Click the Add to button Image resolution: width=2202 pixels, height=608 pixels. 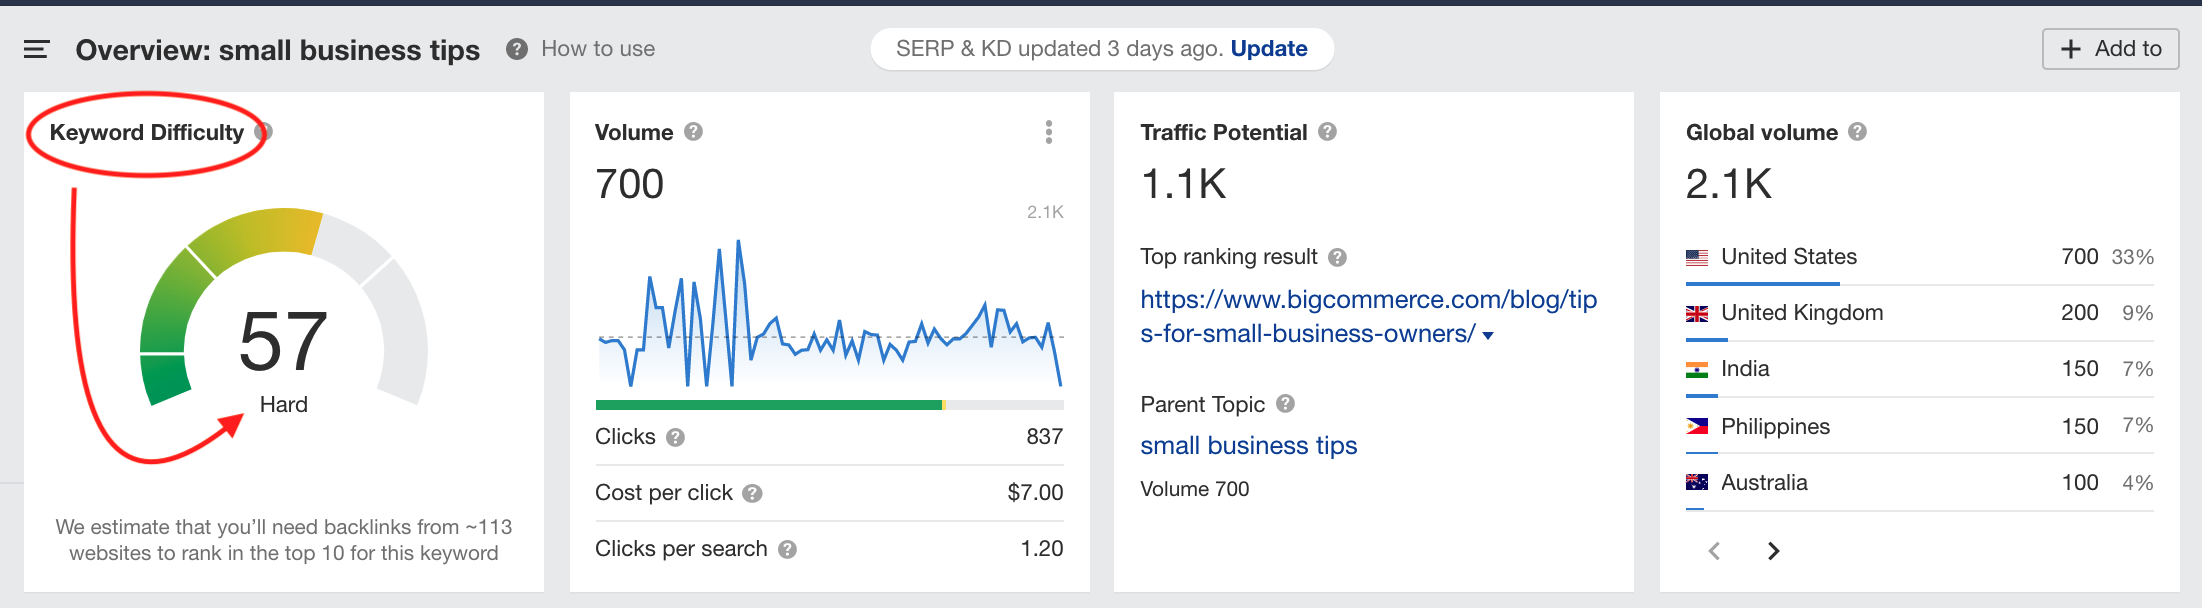click(2110, 48)
